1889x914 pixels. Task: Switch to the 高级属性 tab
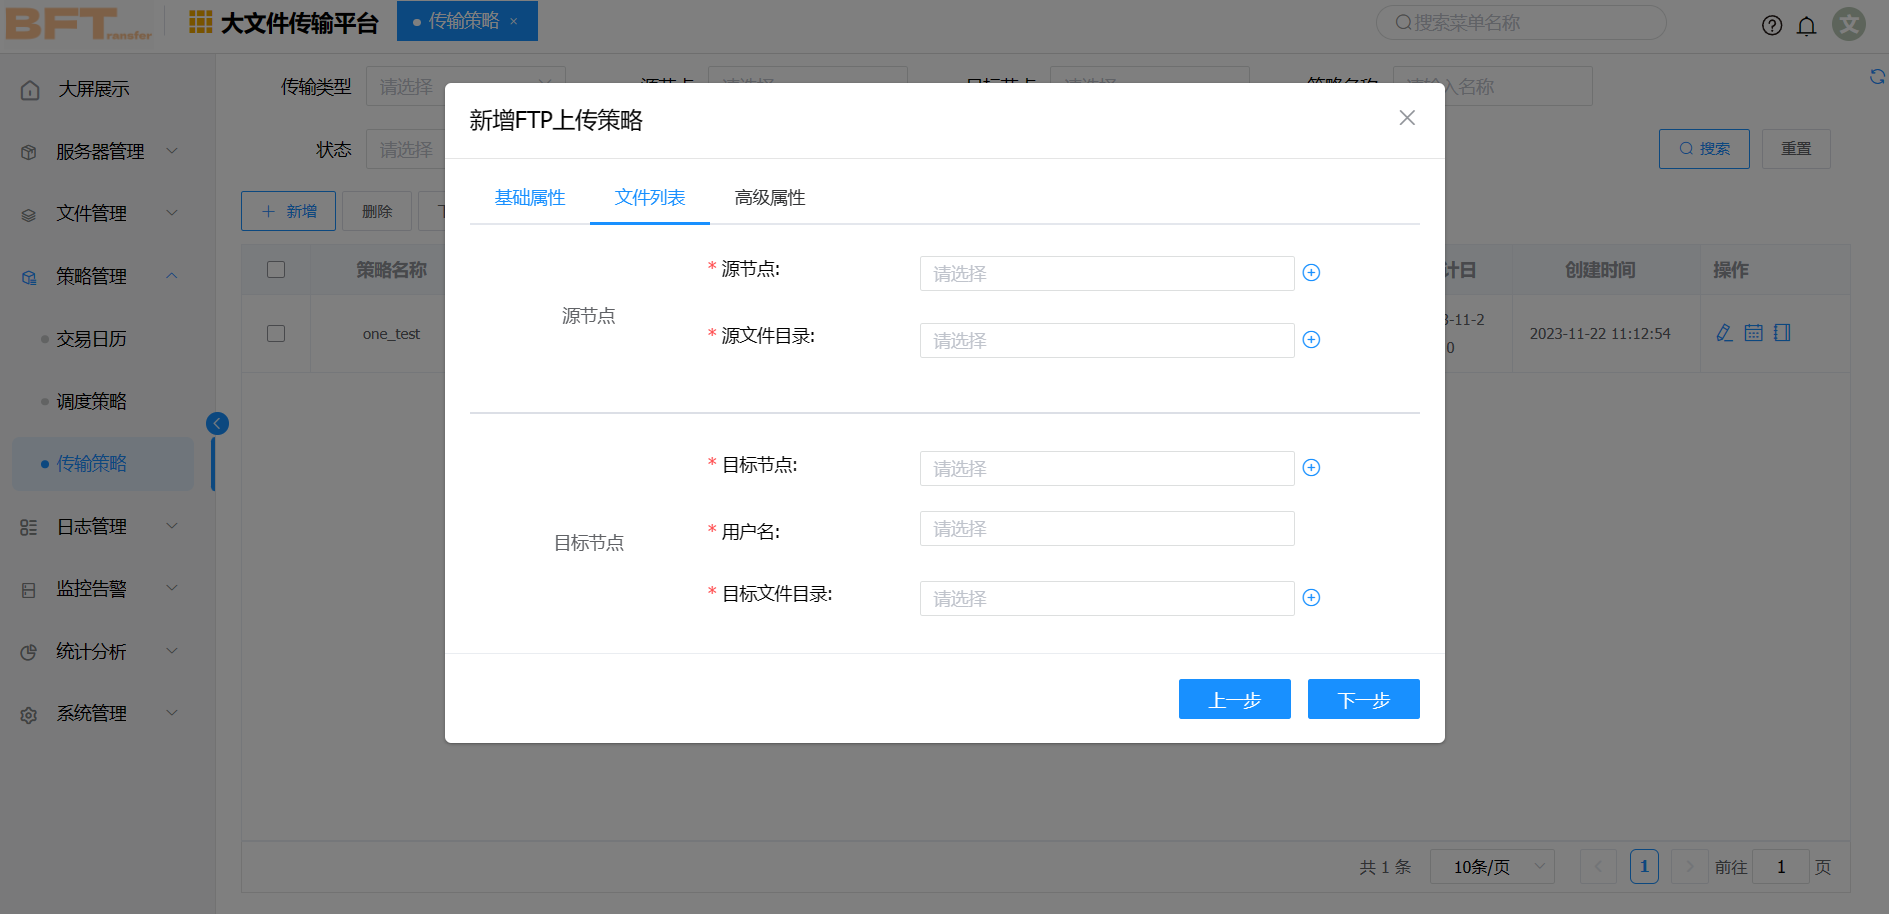[x=769, y=198]
